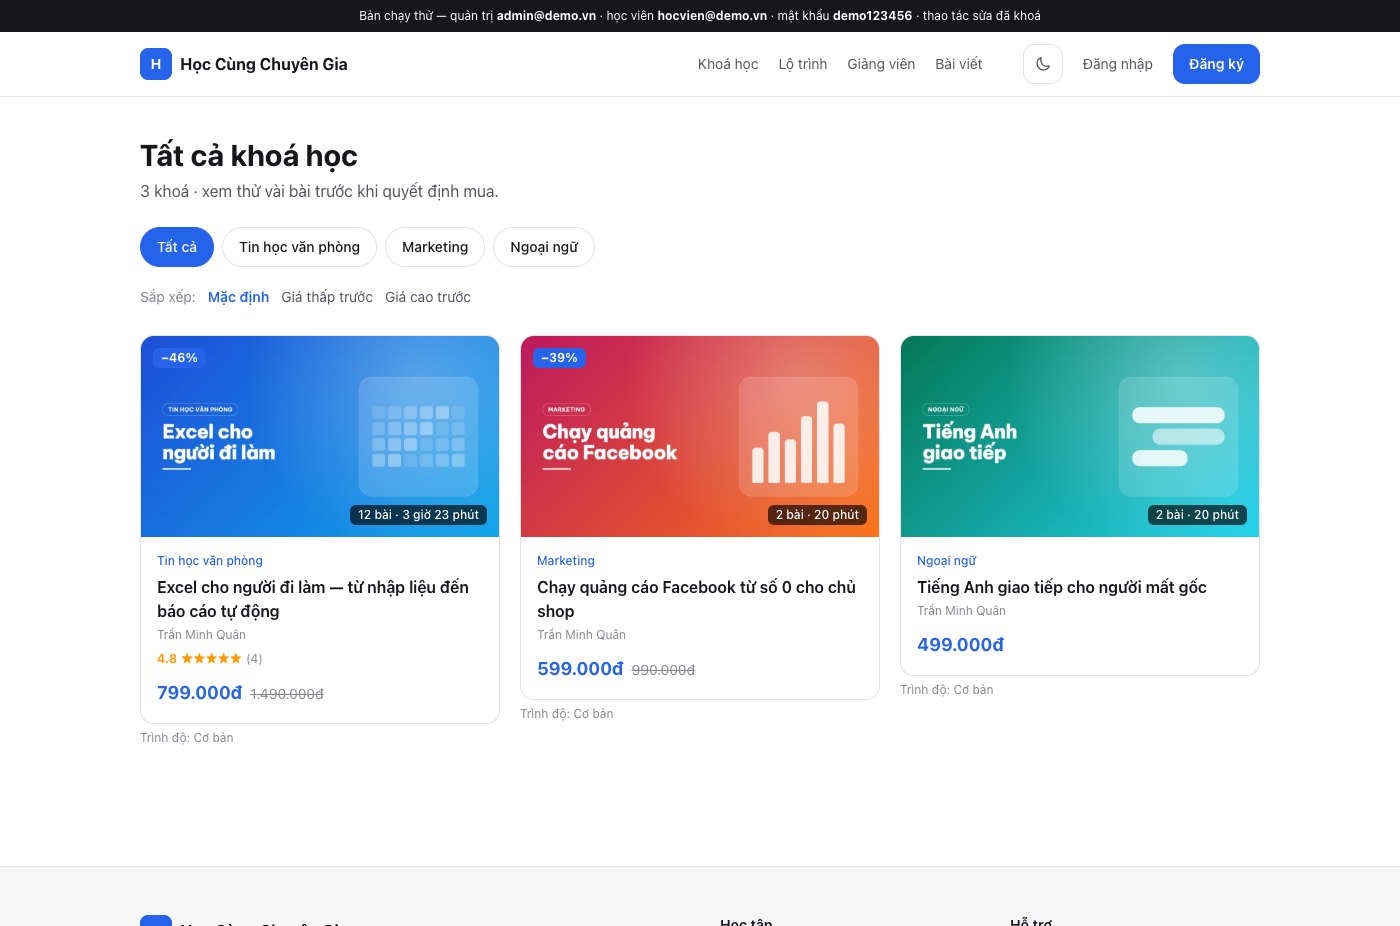Sort by Mặc định
Image resolution: width=1400 pixels, height=926 pixels.
pos(238,297)
